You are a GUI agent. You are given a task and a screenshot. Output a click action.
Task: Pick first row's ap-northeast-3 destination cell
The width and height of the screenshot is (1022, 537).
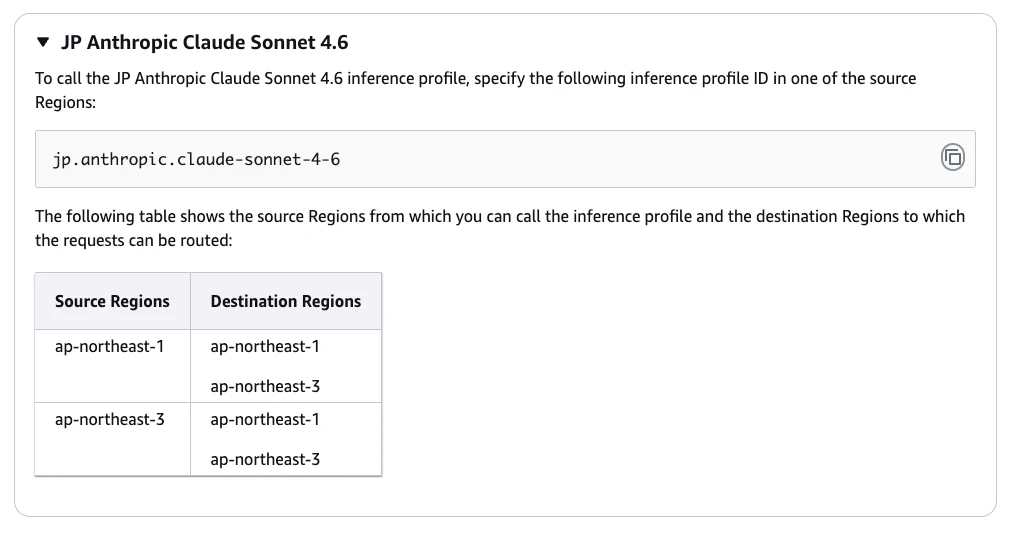pos(265,386)
